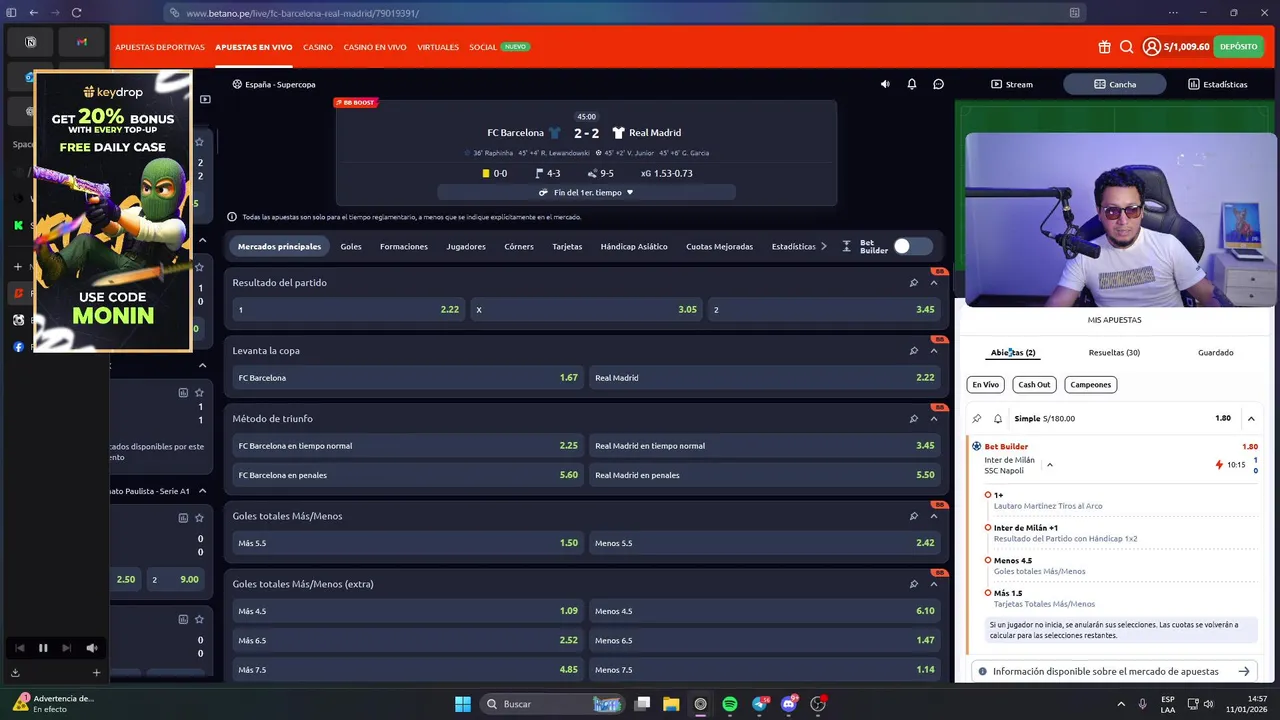1280x720 pixels.
Task: Collapse the Levanta la copa section
Action: [934, 351]
